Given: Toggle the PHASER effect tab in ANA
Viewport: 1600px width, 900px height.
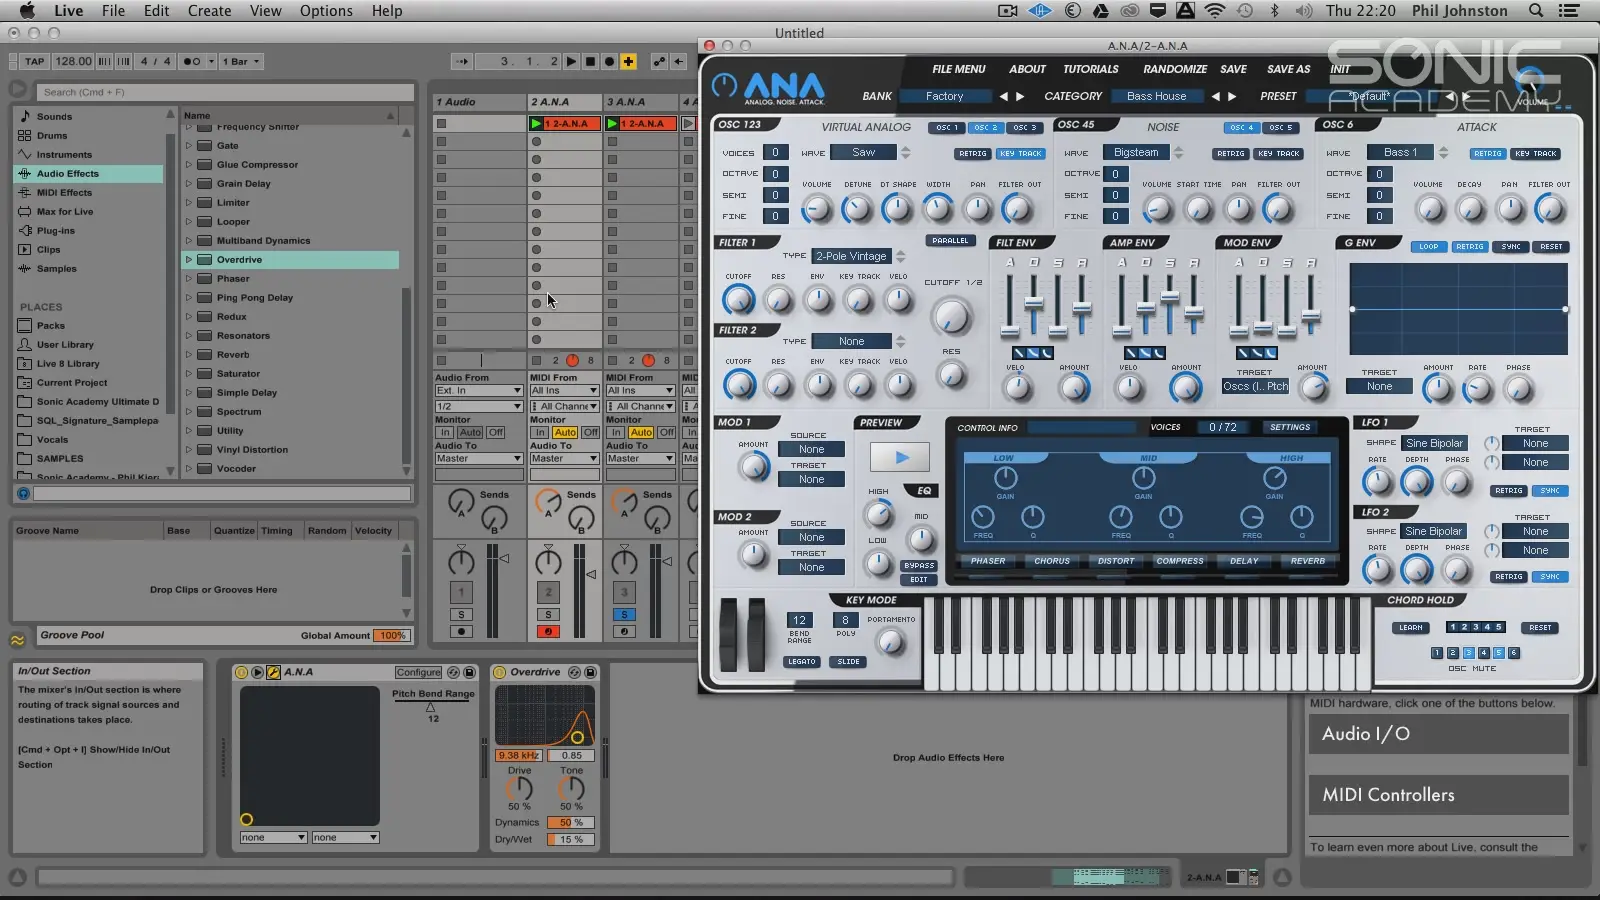Looking at the screenshot, I should [x=988, y=561].
